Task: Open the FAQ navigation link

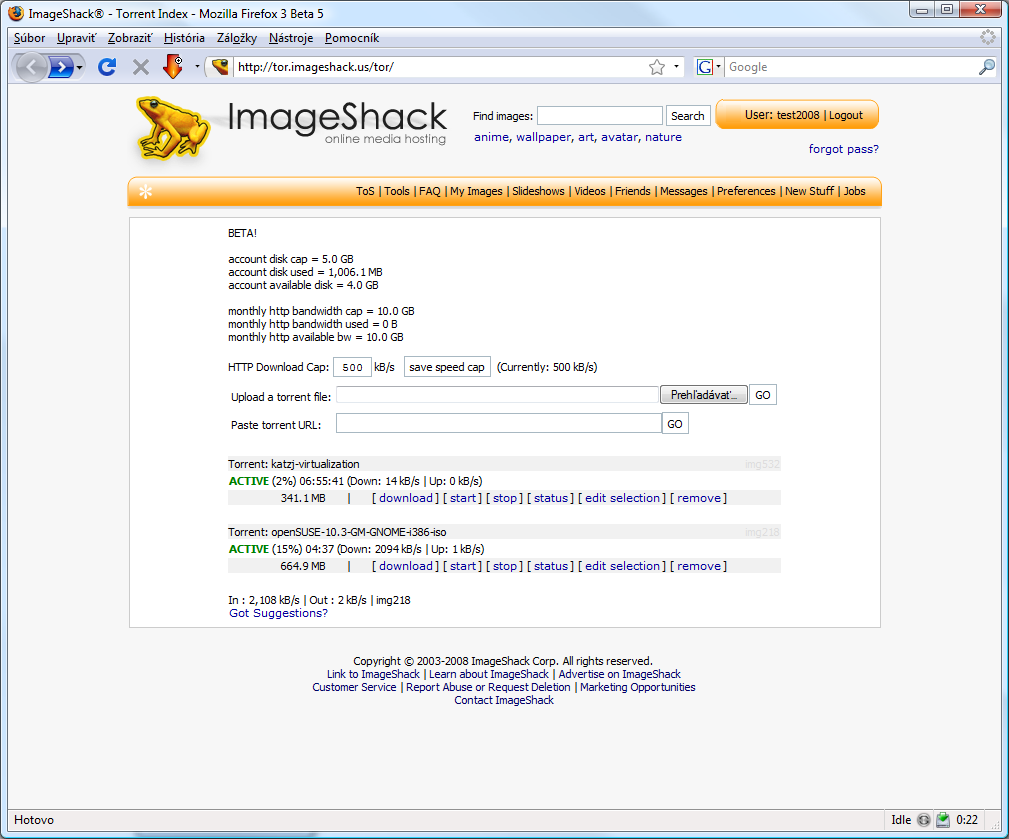Action: point(430,191)
